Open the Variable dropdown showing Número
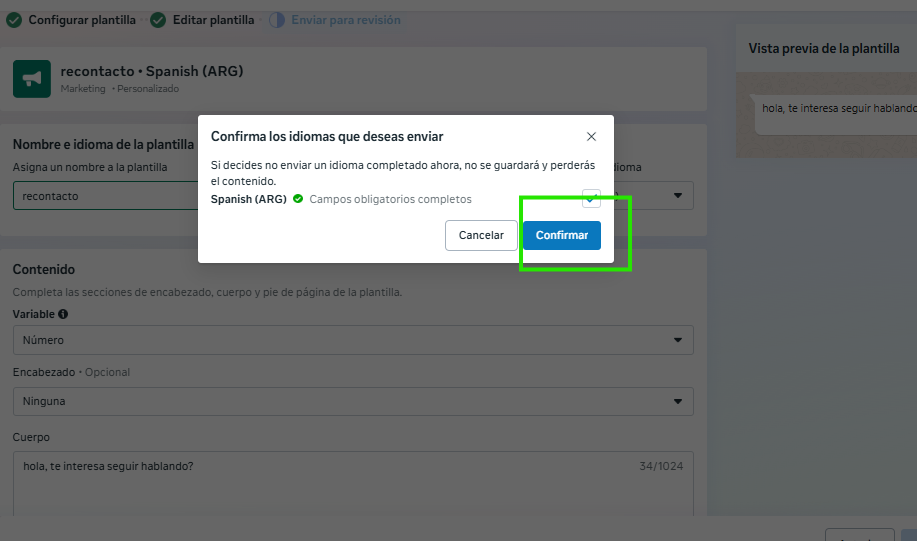Image resolution: width=917 pixels, height=541 pixels. 352,341
